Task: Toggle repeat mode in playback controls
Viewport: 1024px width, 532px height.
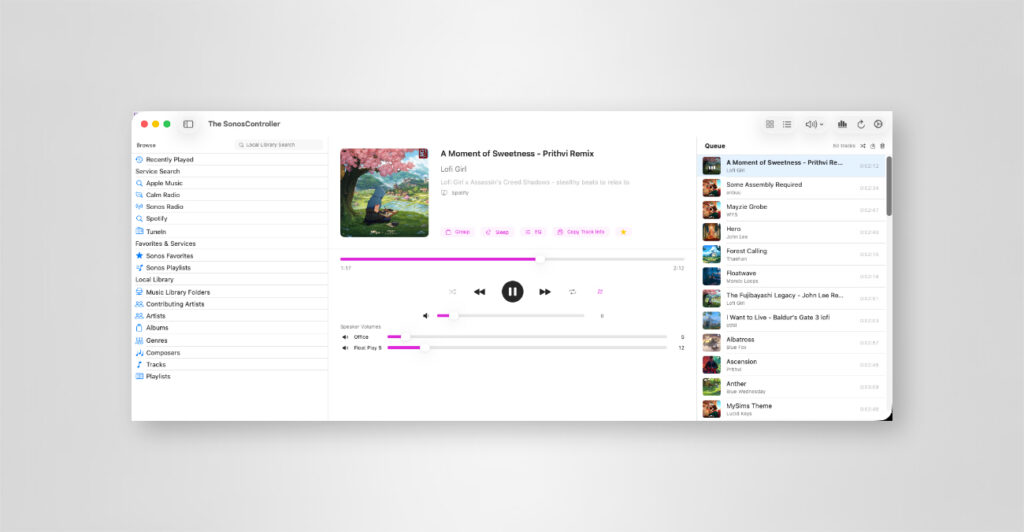Action: pyautogui.click(x=573, y=292)
